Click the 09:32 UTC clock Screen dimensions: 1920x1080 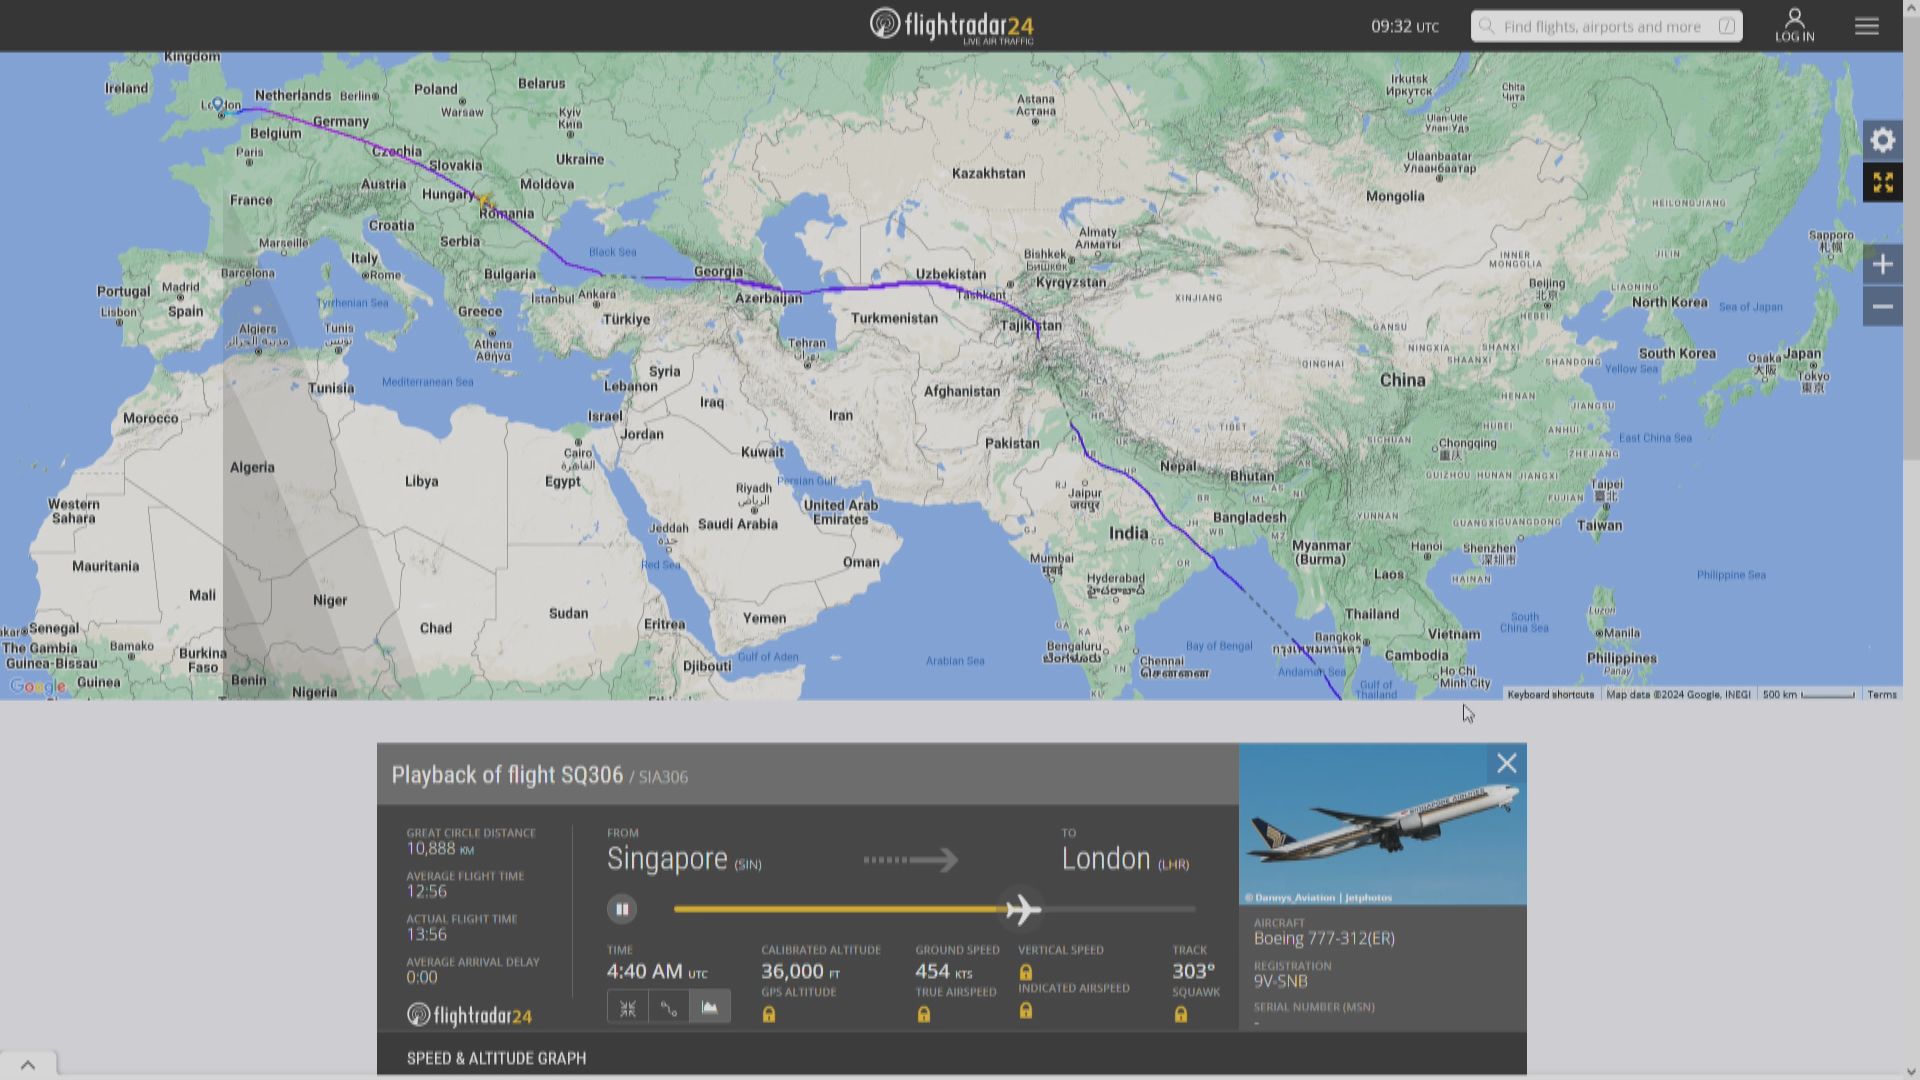[1405, 26]
